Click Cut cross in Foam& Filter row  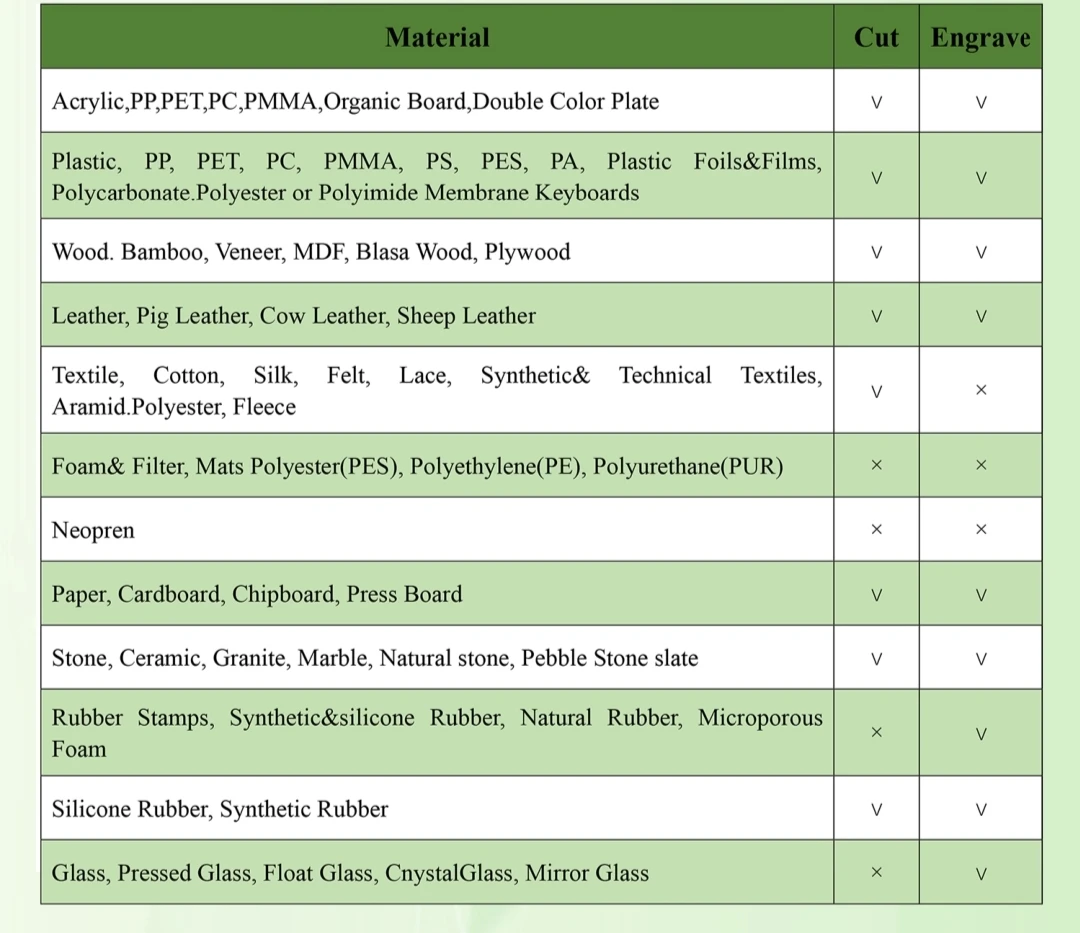pos(876,465)
